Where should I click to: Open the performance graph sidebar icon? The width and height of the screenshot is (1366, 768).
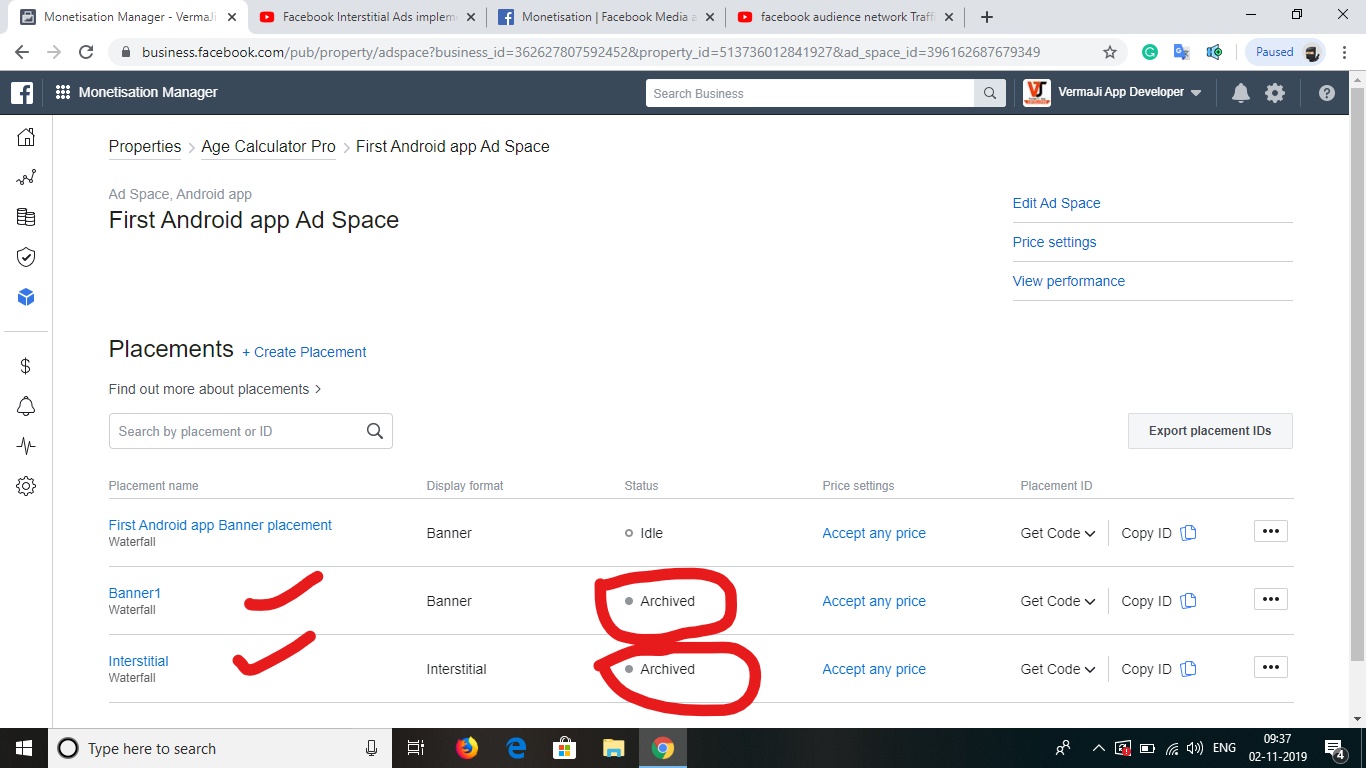pyautogui.click(x=26, y=178)
